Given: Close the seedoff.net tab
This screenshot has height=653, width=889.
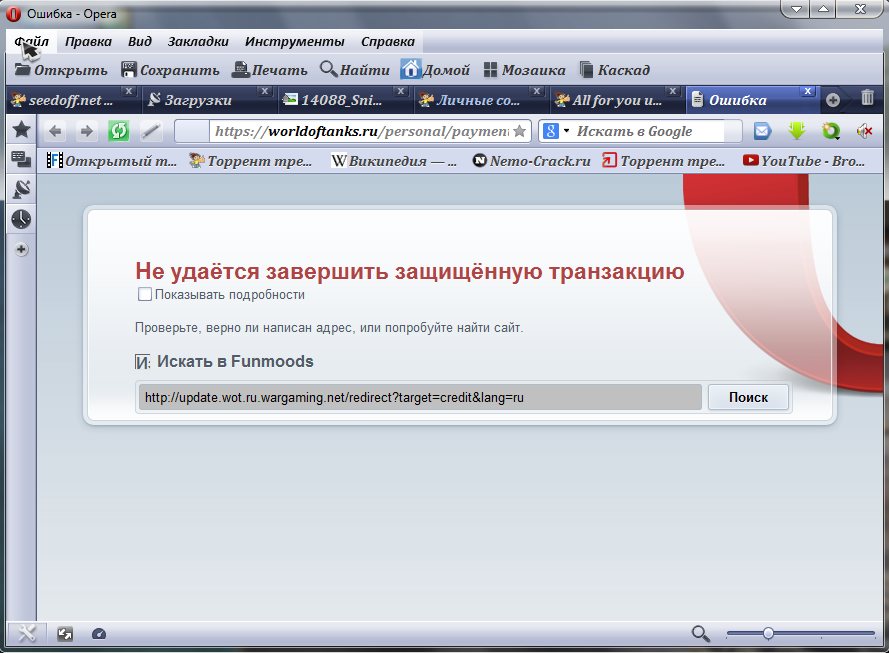Looking at the screenshot, I should tap(129, 91).
